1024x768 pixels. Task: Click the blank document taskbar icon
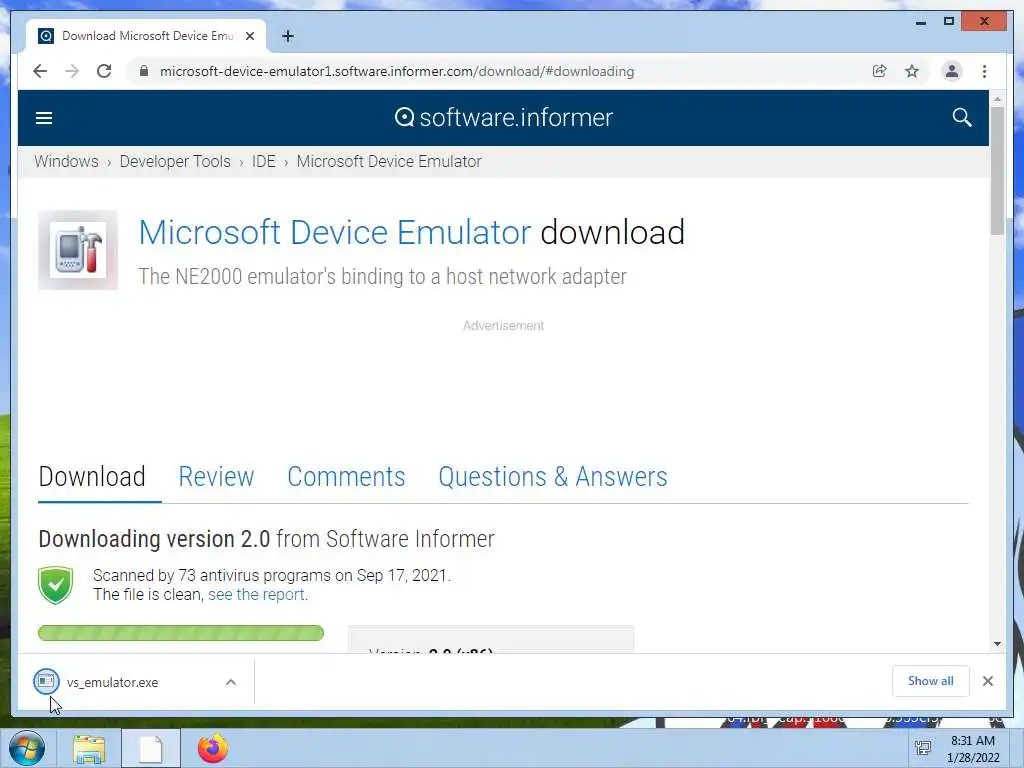[151, 749]
